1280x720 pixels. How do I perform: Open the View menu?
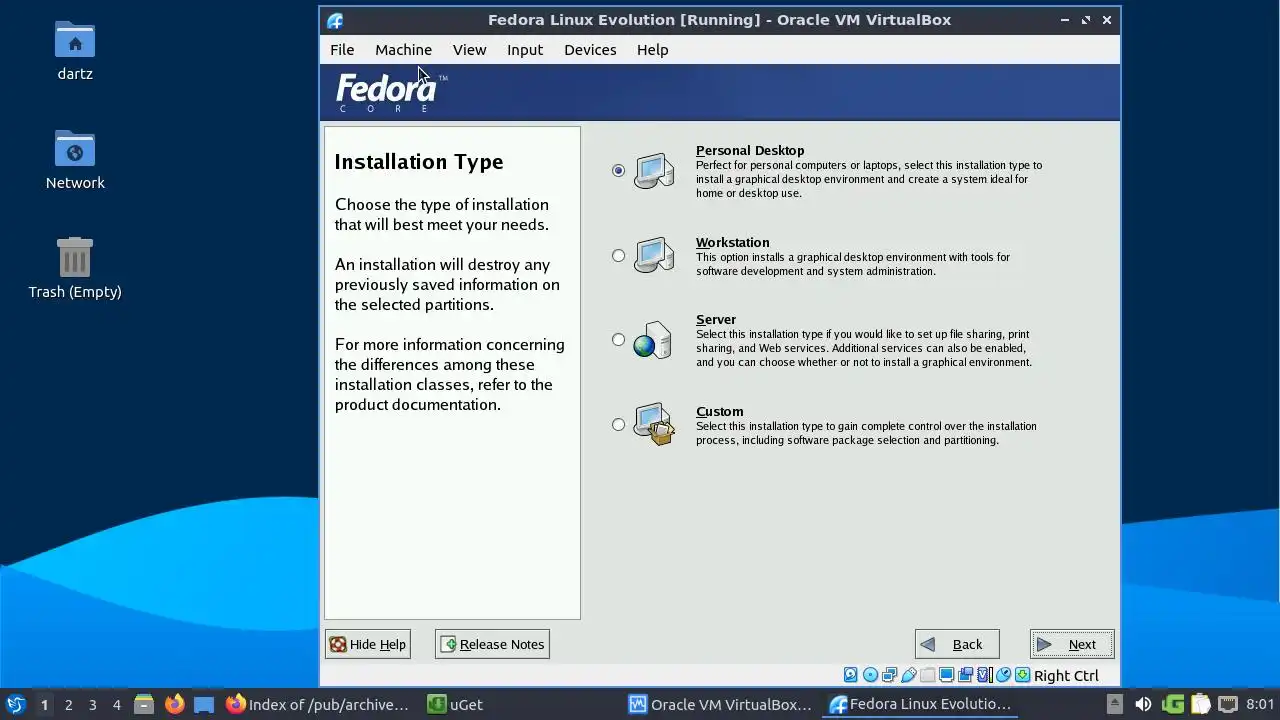pyautogui.click(x=469, y=50)
